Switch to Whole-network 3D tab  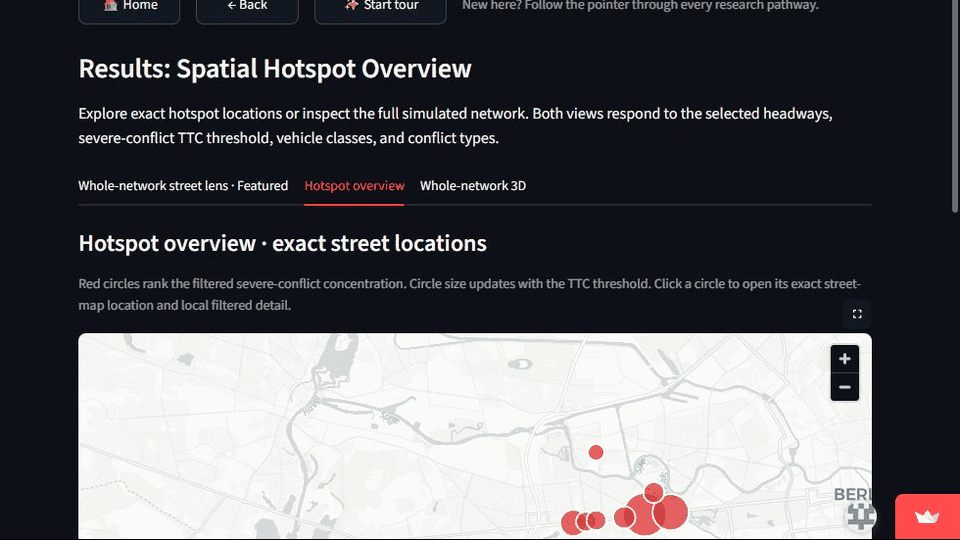[x=473, y=186]
